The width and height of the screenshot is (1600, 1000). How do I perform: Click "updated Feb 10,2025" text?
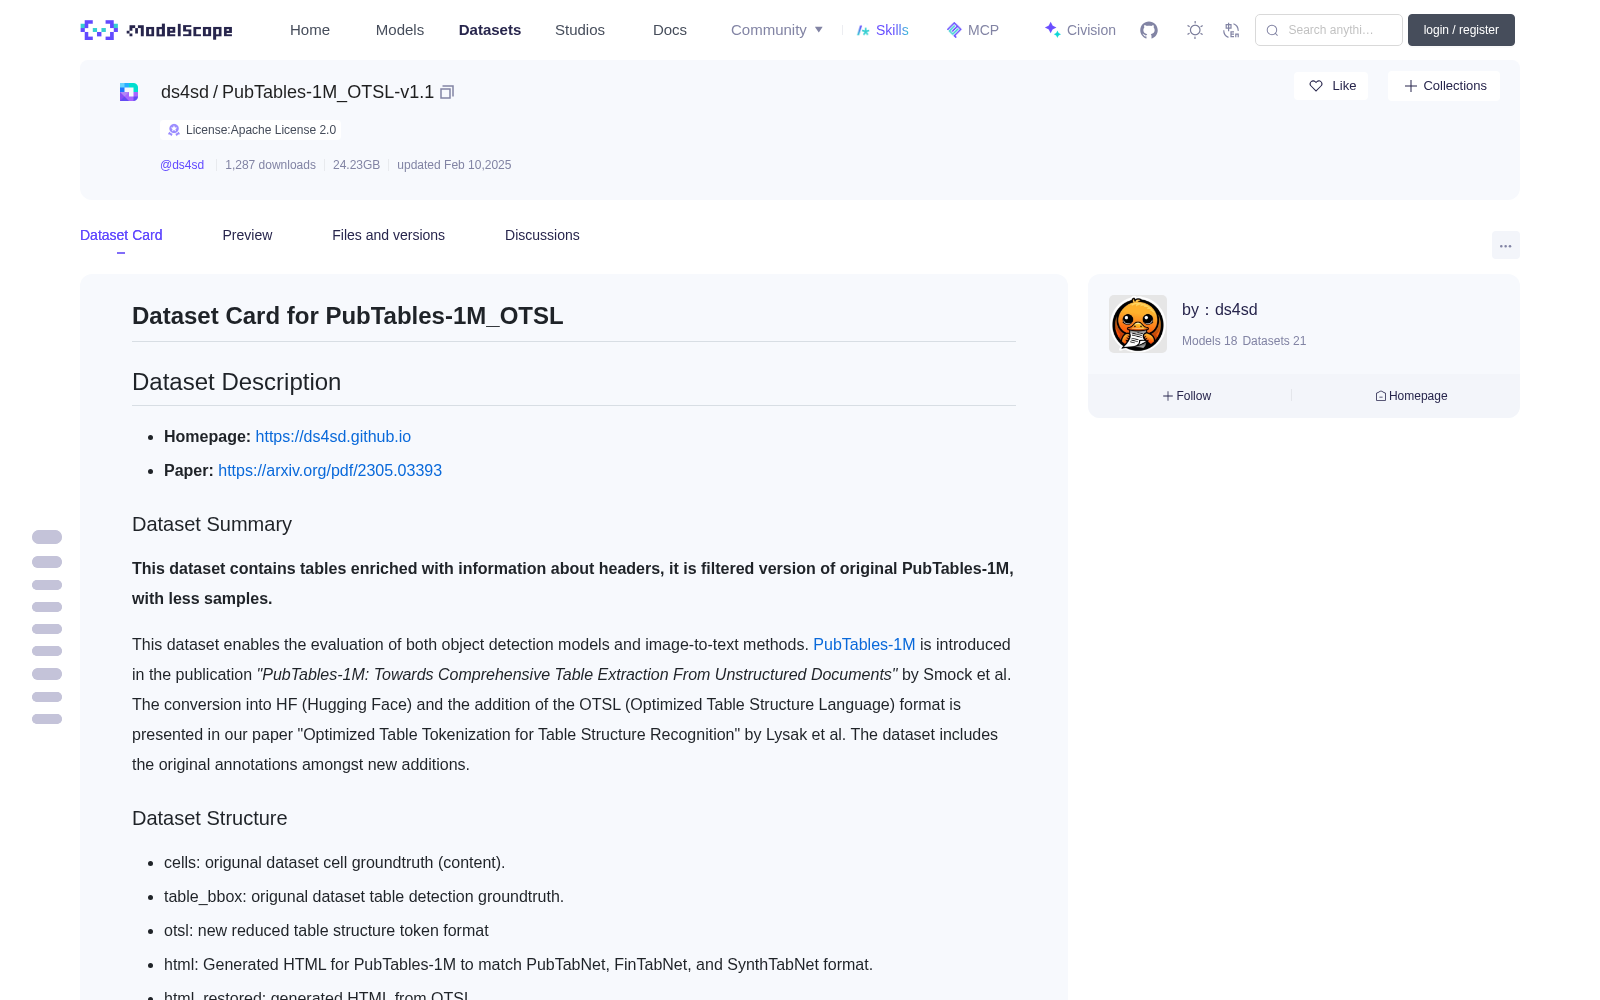(454, 165)
